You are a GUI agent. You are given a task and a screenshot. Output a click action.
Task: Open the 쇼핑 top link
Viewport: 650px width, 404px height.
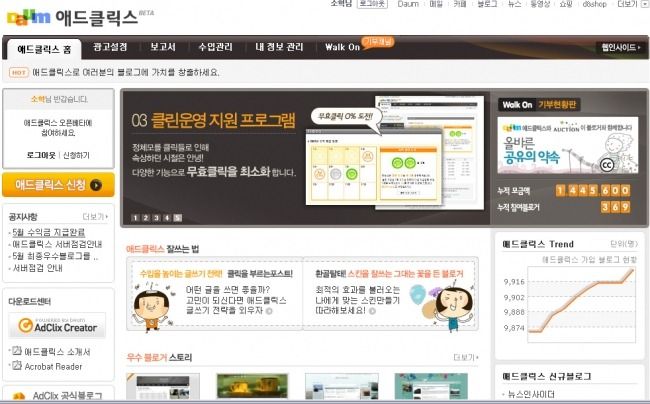pos(566,4)
